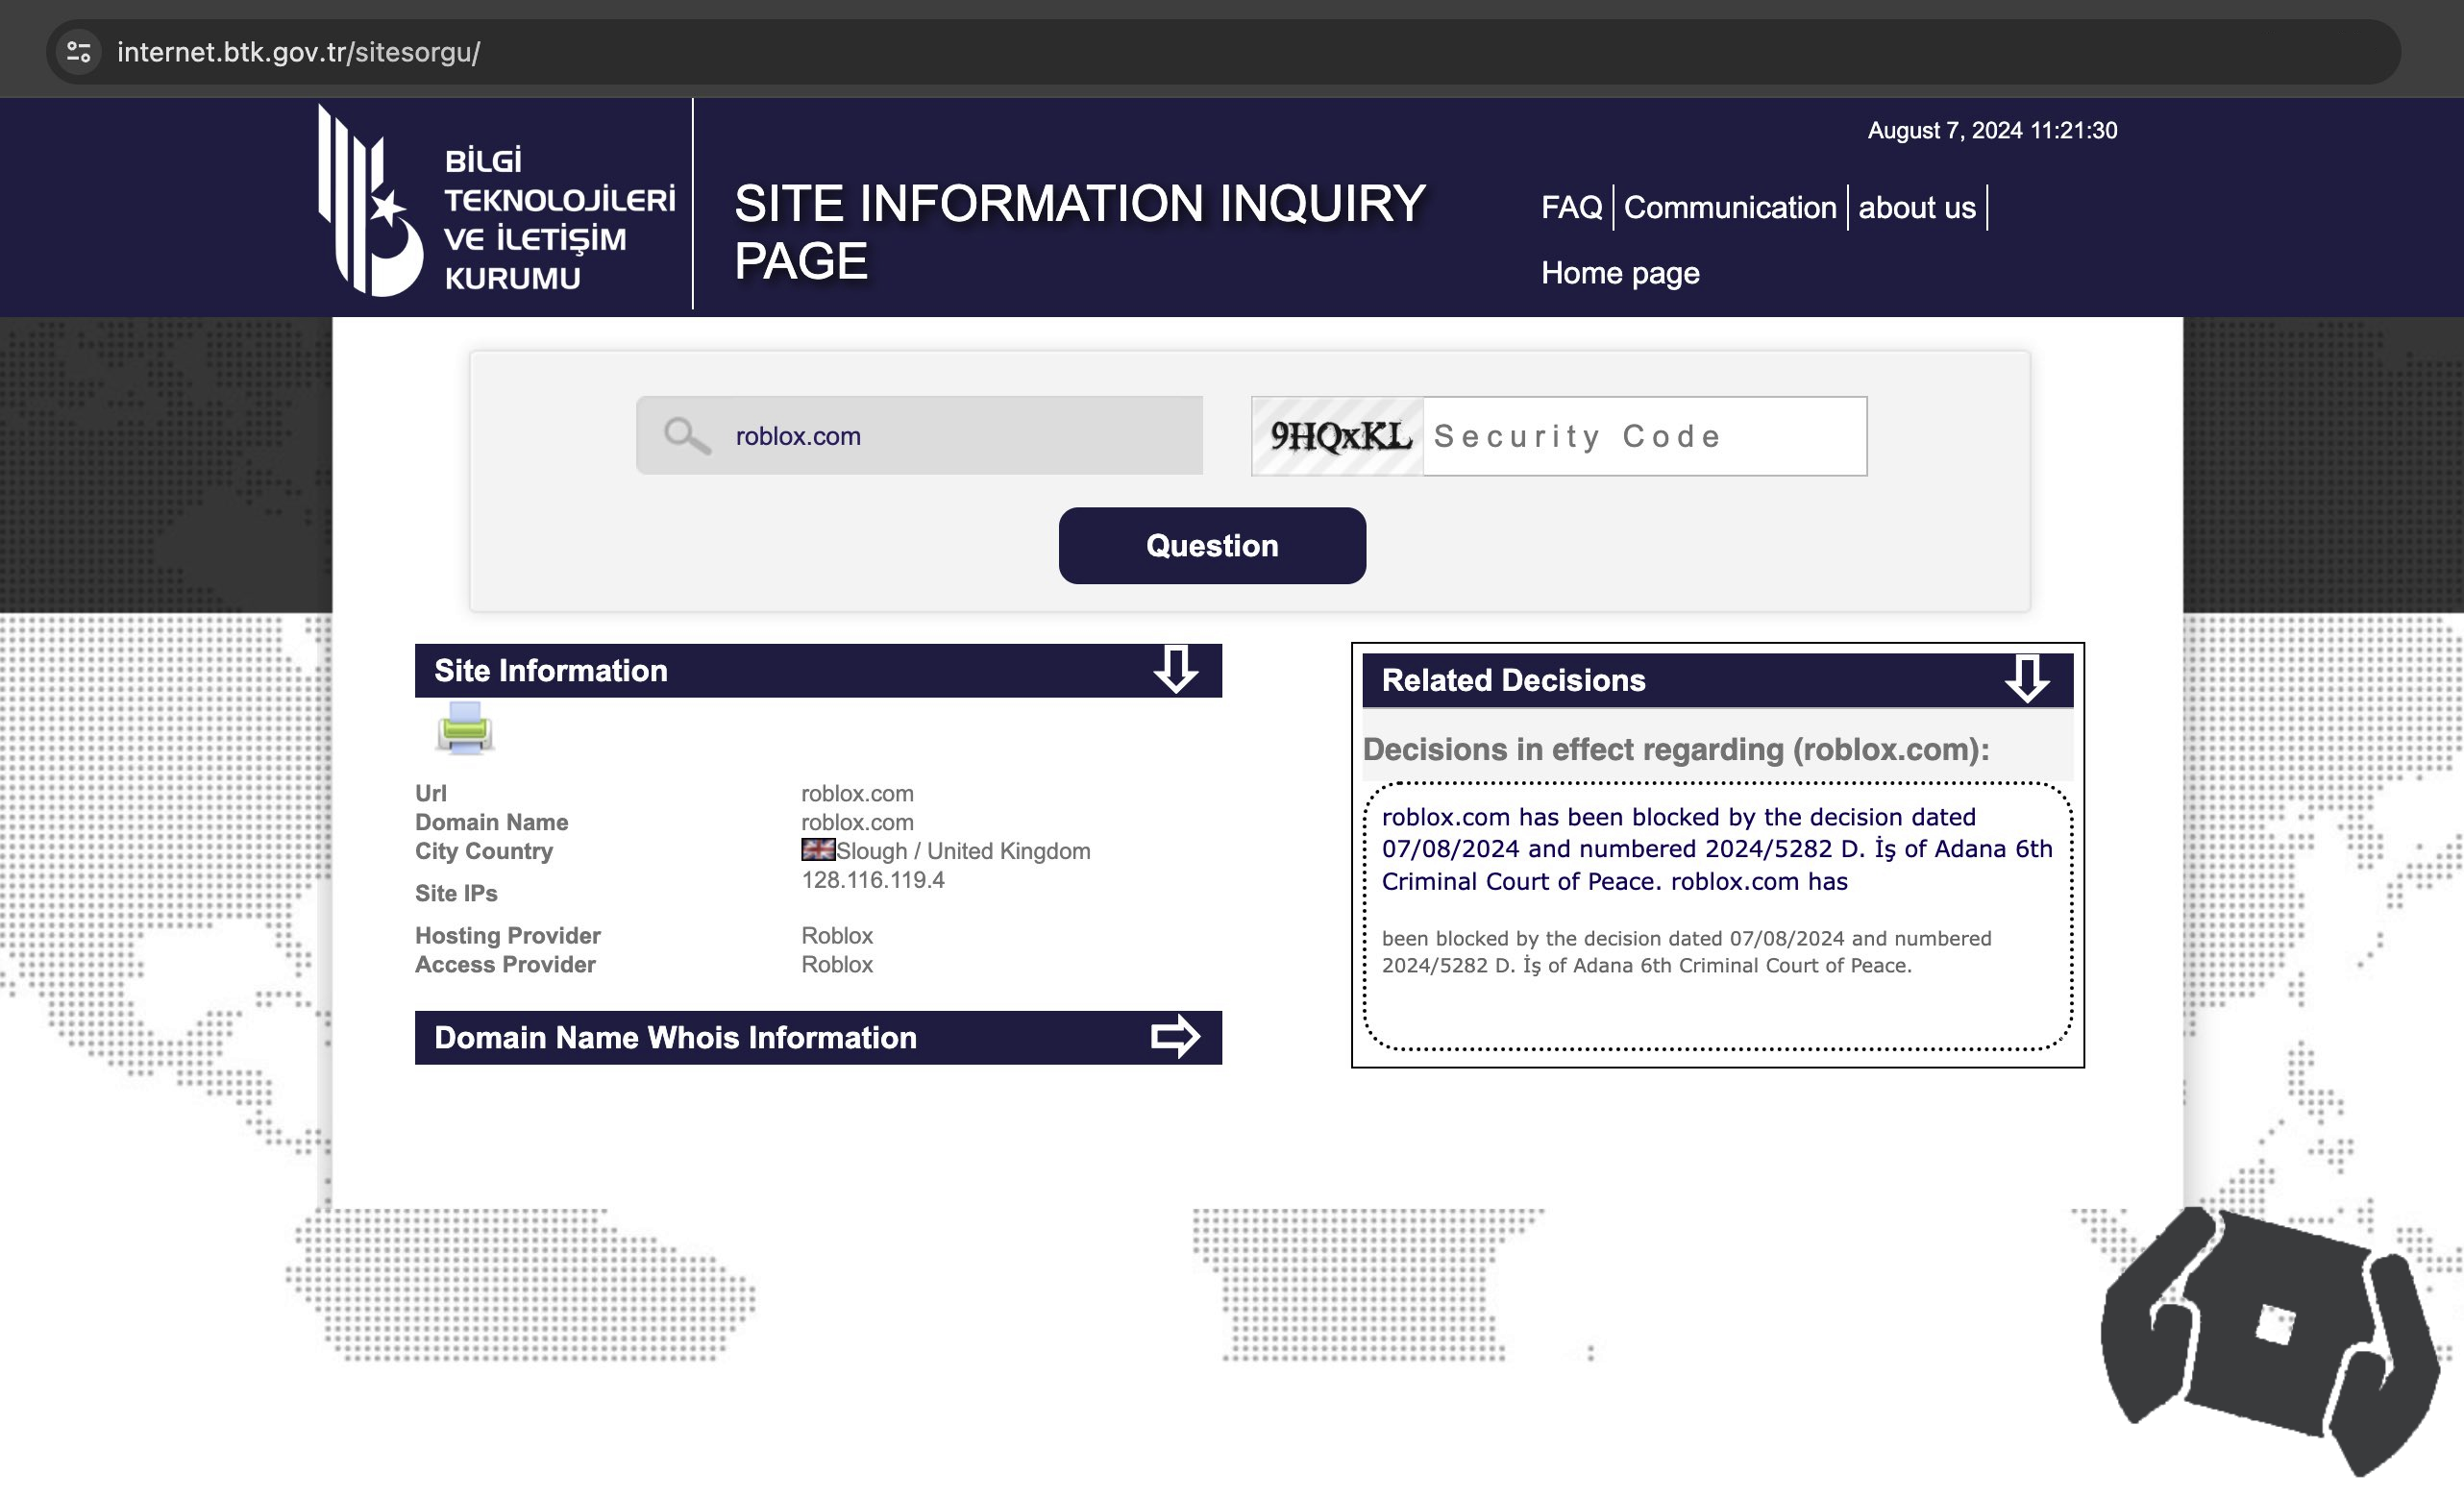Click the UK flag icon beside Slough
The width and height of the screenshot is (2464, 1499).
tap(818, 850)
